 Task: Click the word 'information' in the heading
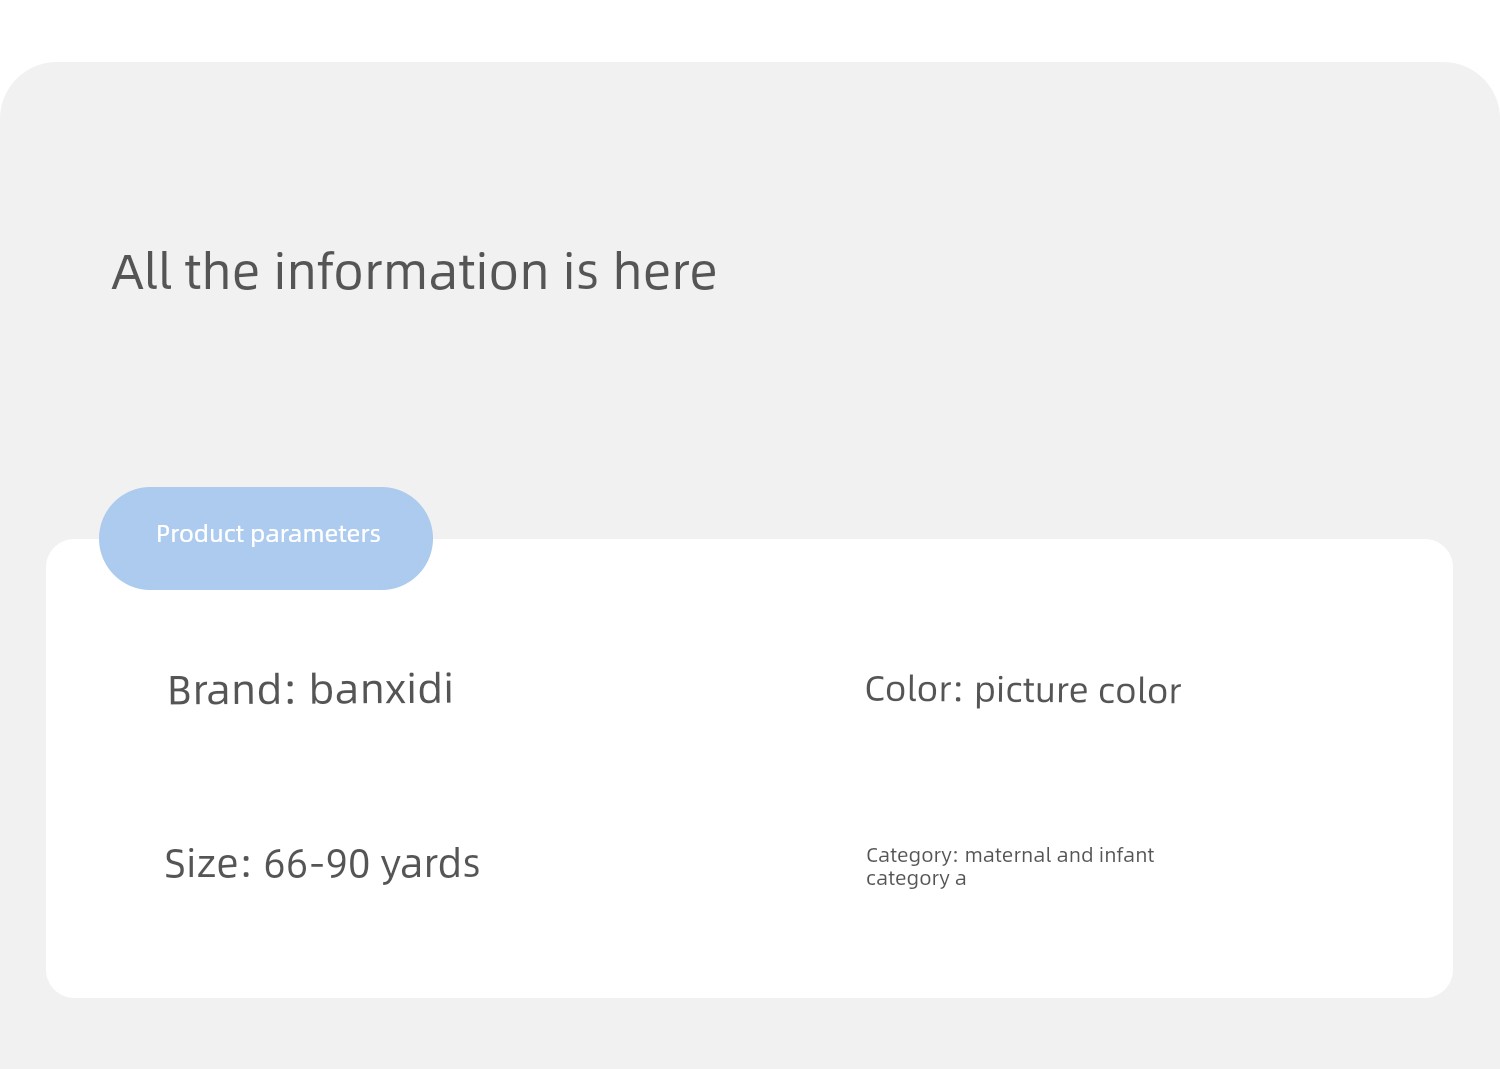pyautogui.click(x=411, y=272)
